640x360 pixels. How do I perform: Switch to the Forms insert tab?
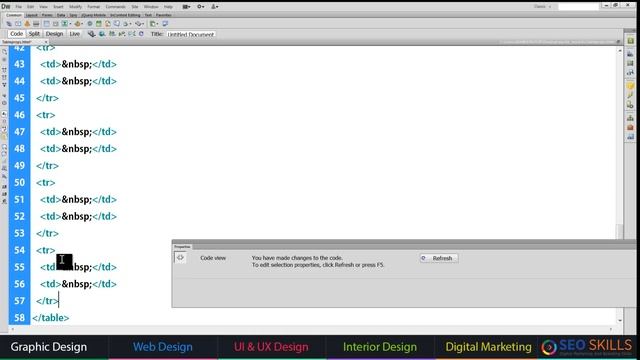click(x=47, y=15)
